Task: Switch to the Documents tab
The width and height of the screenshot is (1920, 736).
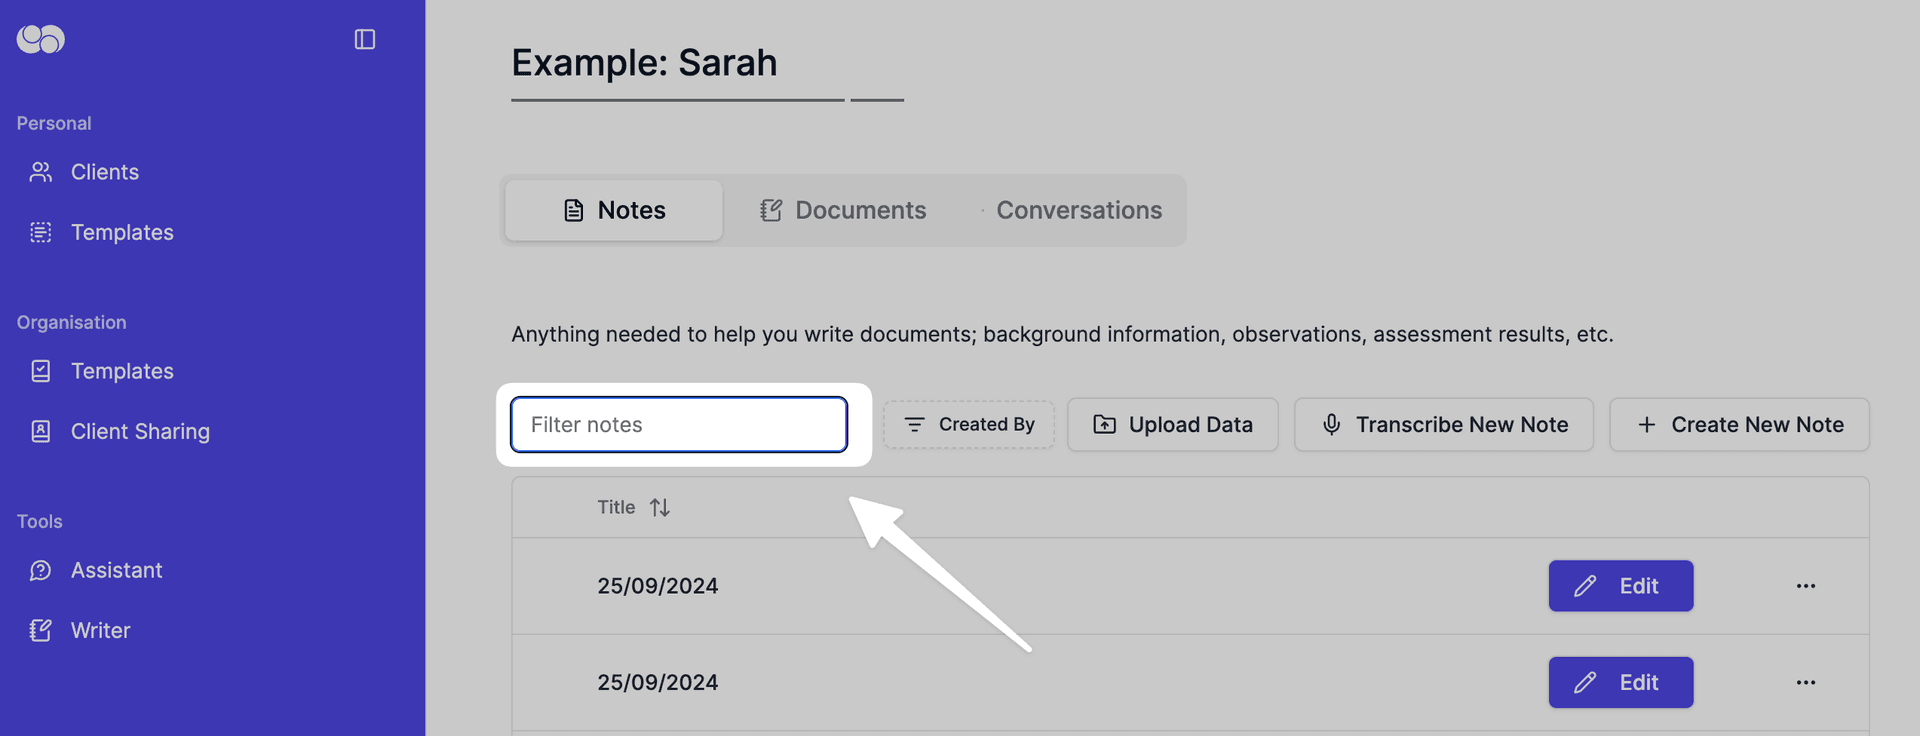Action: tap(843, 210)
